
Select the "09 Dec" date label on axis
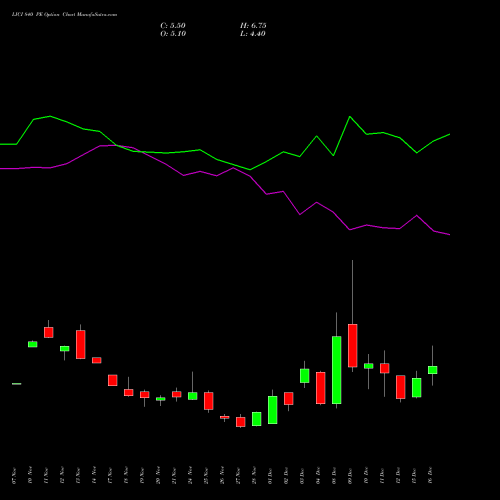(350, 476)
